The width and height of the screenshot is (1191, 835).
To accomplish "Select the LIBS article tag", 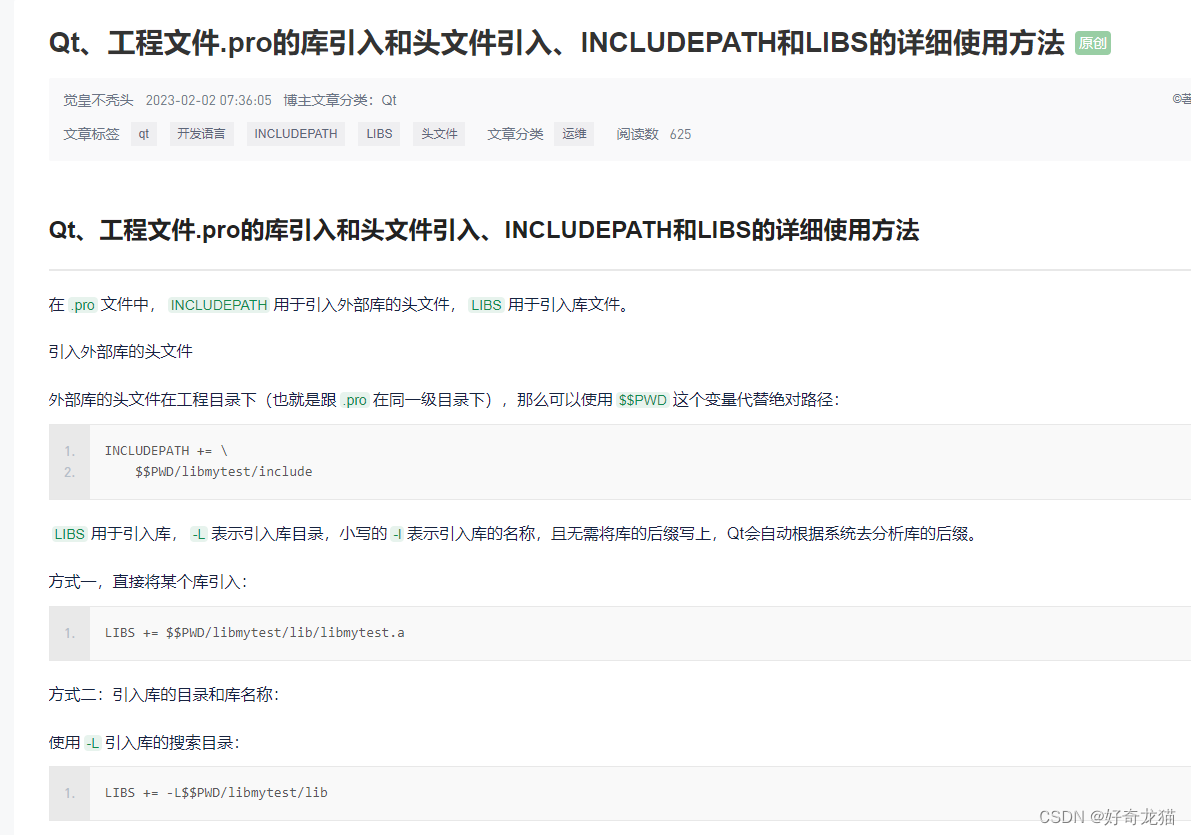I will (379, 134).
